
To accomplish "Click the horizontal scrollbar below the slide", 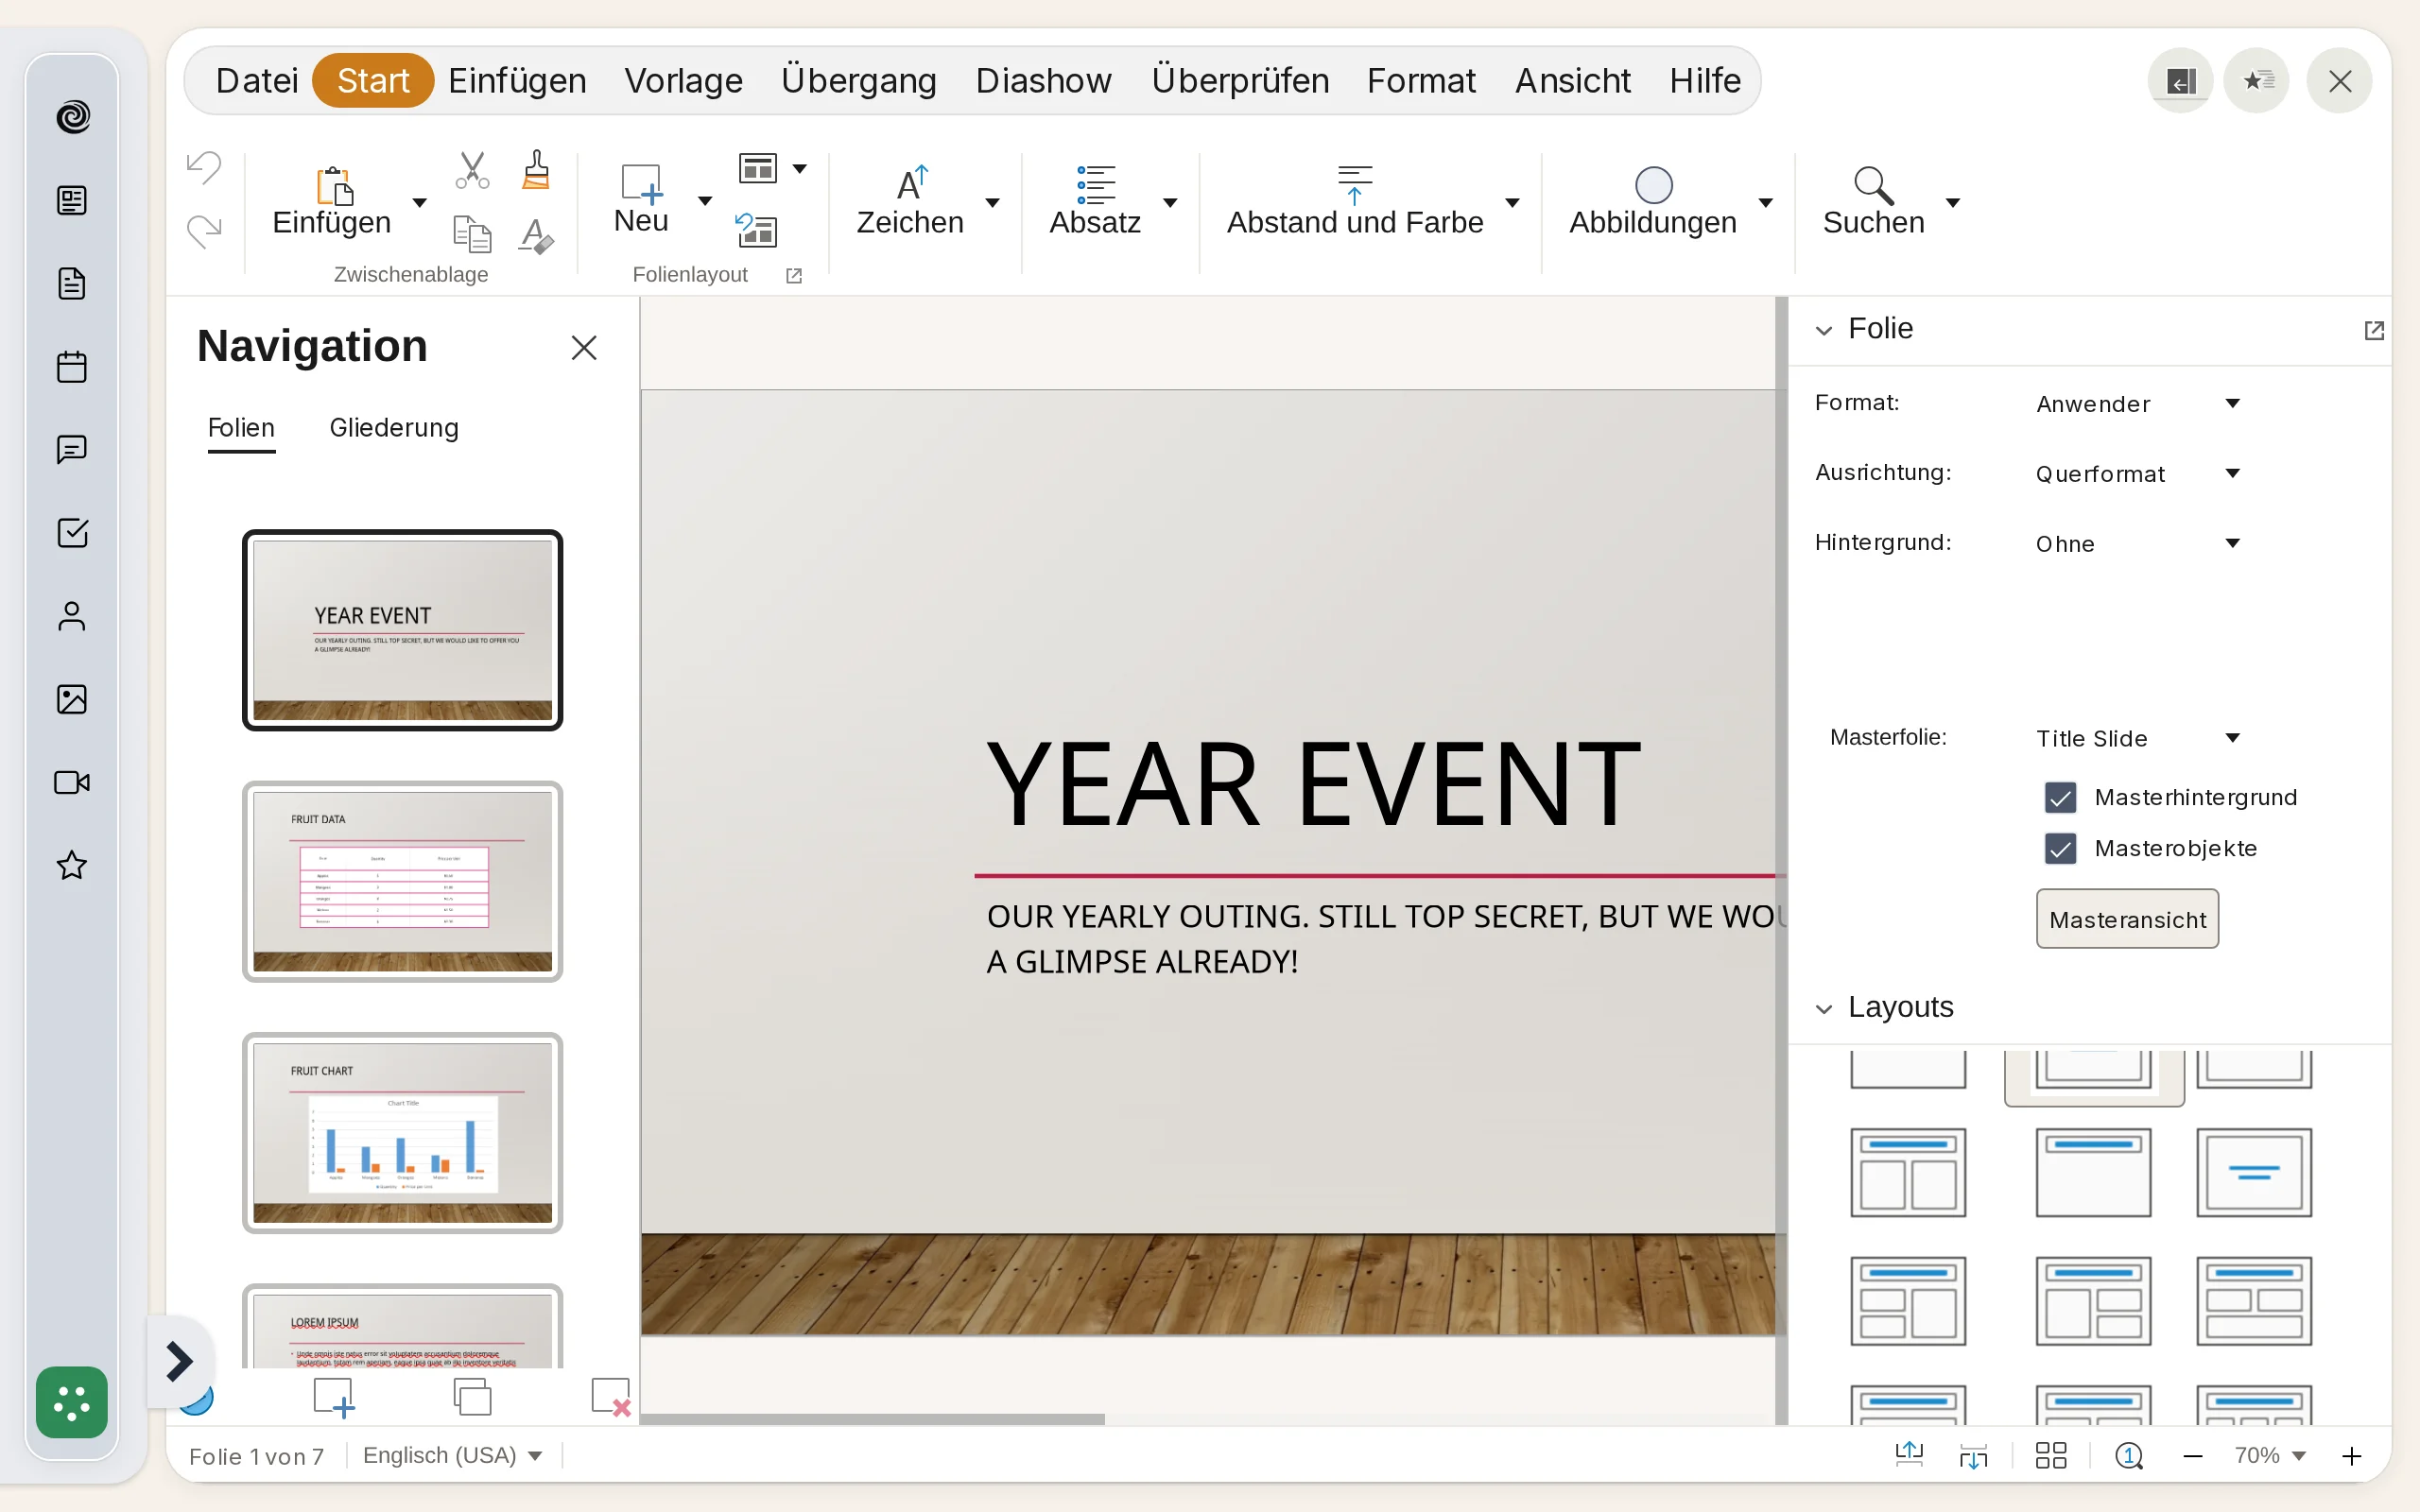I will pyautogui.click(x=872, y=1419).
